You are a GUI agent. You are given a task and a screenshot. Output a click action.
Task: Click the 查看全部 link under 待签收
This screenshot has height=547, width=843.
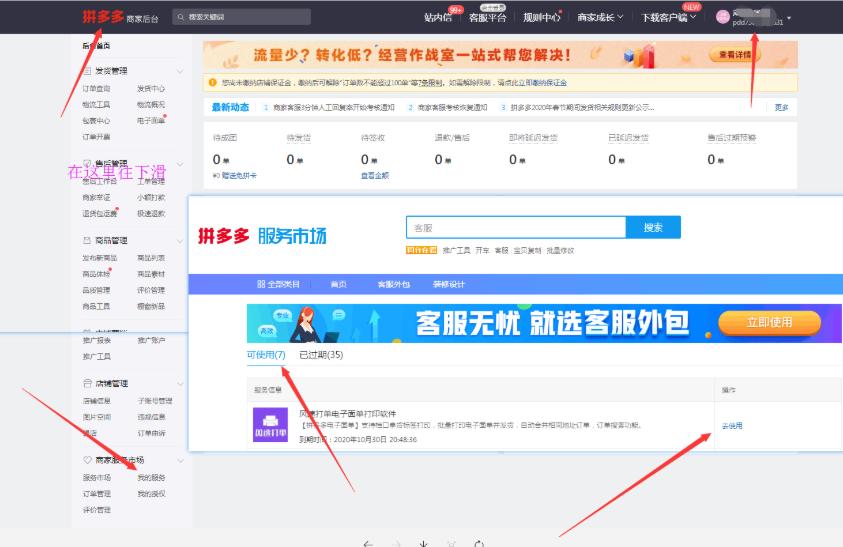(x=375, y=175)
